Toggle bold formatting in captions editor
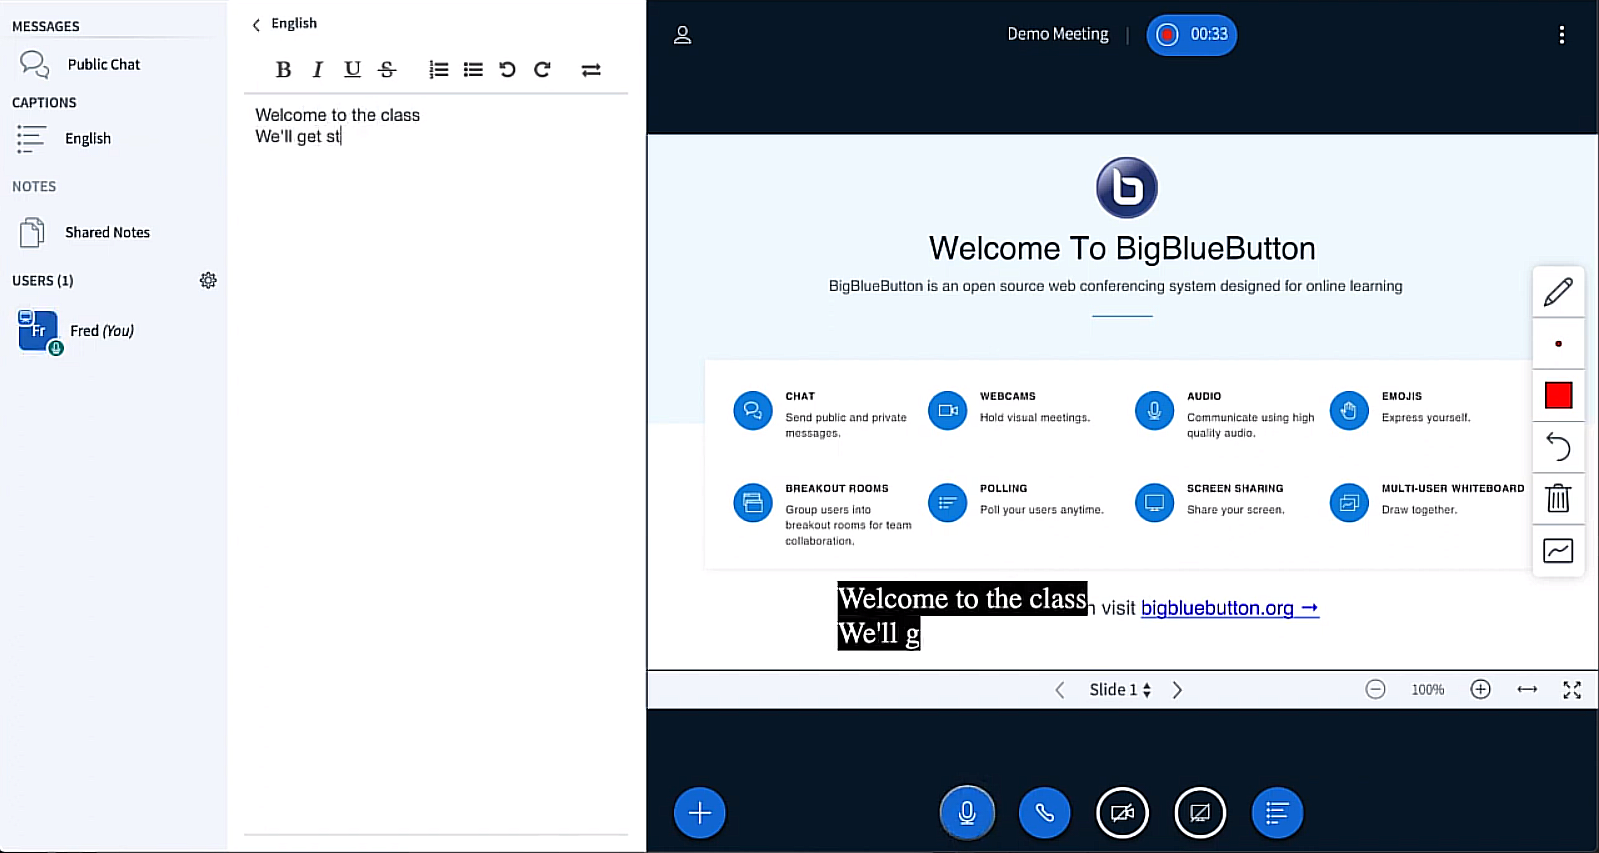The height and width of the screenshot is (853, 1599). pyautogui.click(x=283, y=69)
